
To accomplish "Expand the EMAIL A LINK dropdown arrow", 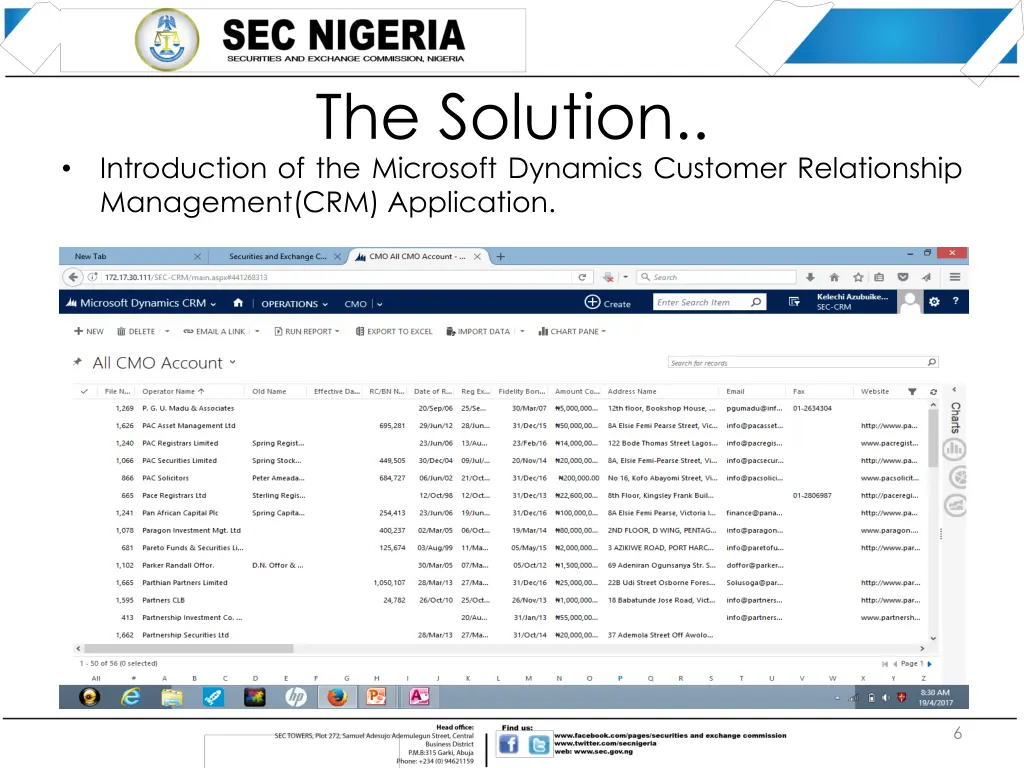I will tap(257, 332).
